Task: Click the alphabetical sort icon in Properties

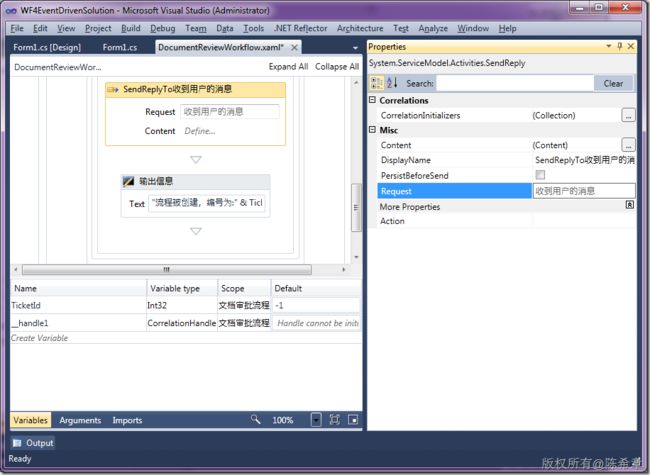Action: pyautogui.click(x=392, y=83)
